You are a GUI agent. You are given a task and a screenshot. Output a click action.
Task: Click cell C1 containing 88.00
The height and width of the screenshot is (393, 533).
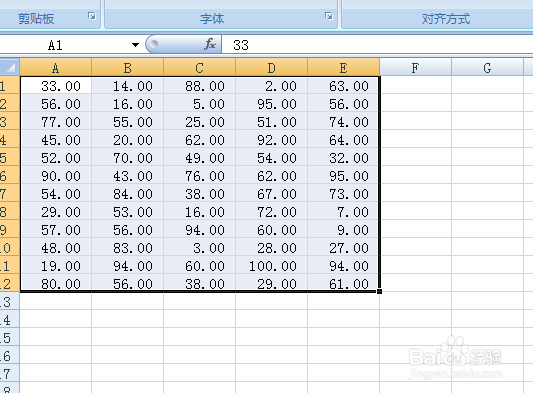click(200, 85)
